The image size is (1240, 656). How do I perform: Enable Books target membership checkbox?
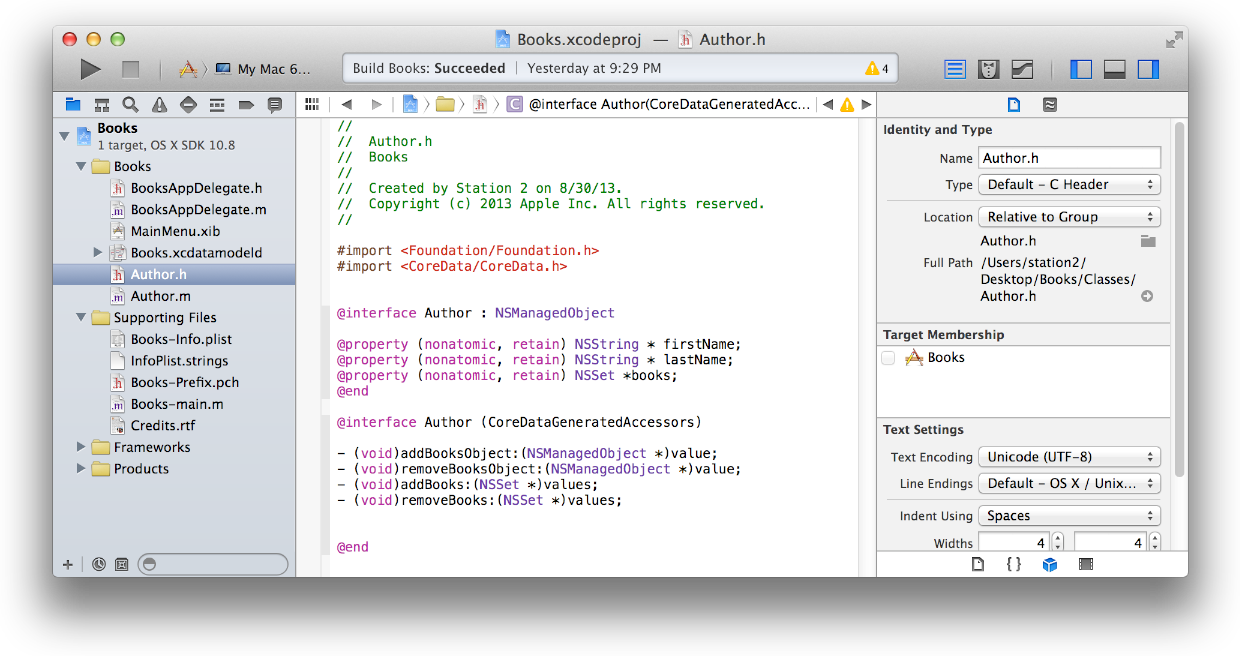(888, 358)
